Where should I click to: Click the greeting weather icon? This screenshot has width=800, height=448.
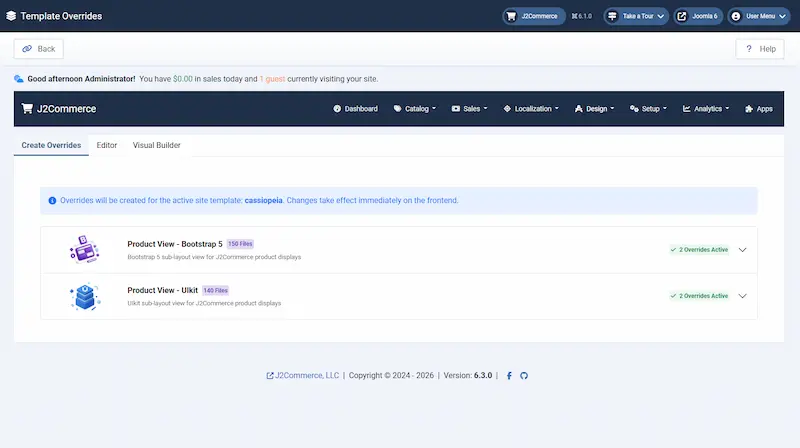coord(19,79)
